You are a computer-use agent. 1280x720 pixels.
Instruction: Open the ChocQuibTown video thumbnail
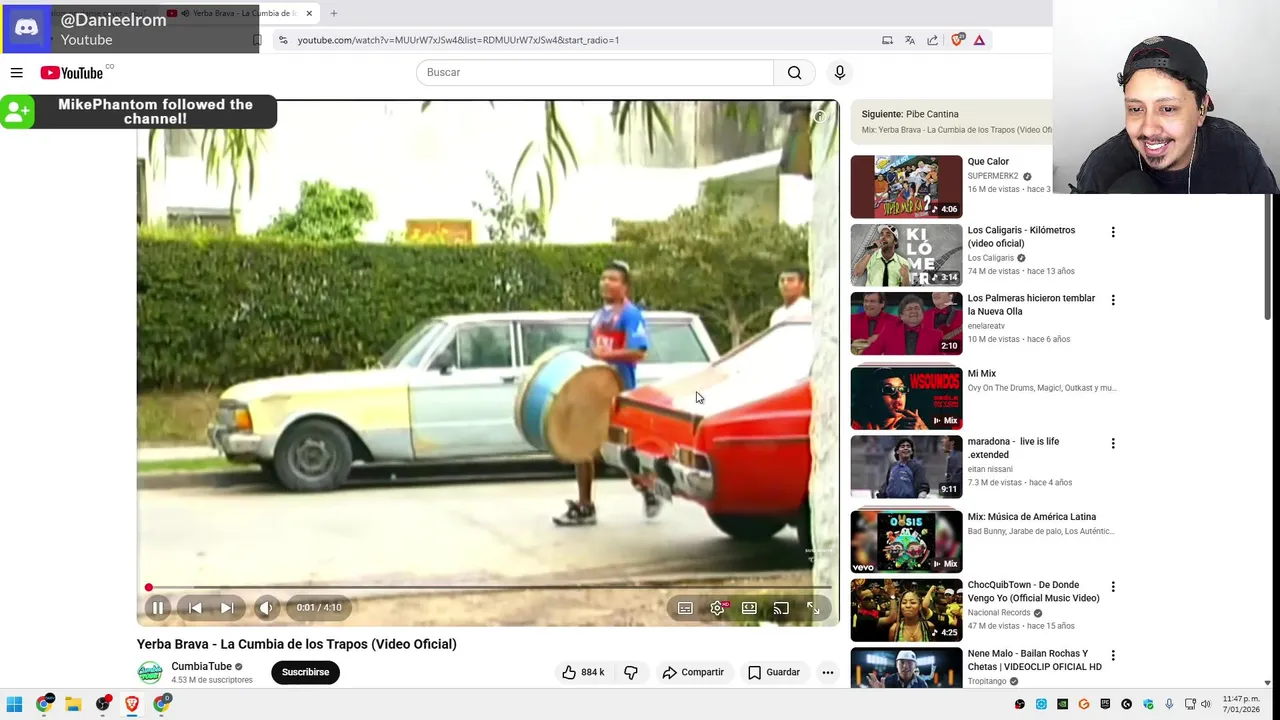point(906,610)
